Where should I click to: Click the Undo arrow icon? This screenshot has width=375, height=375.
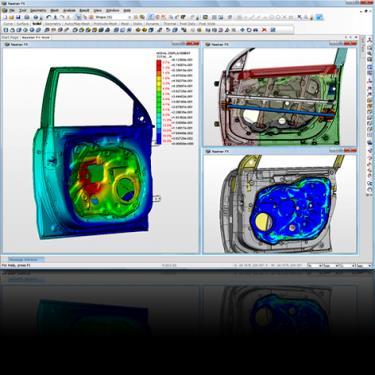49,17
